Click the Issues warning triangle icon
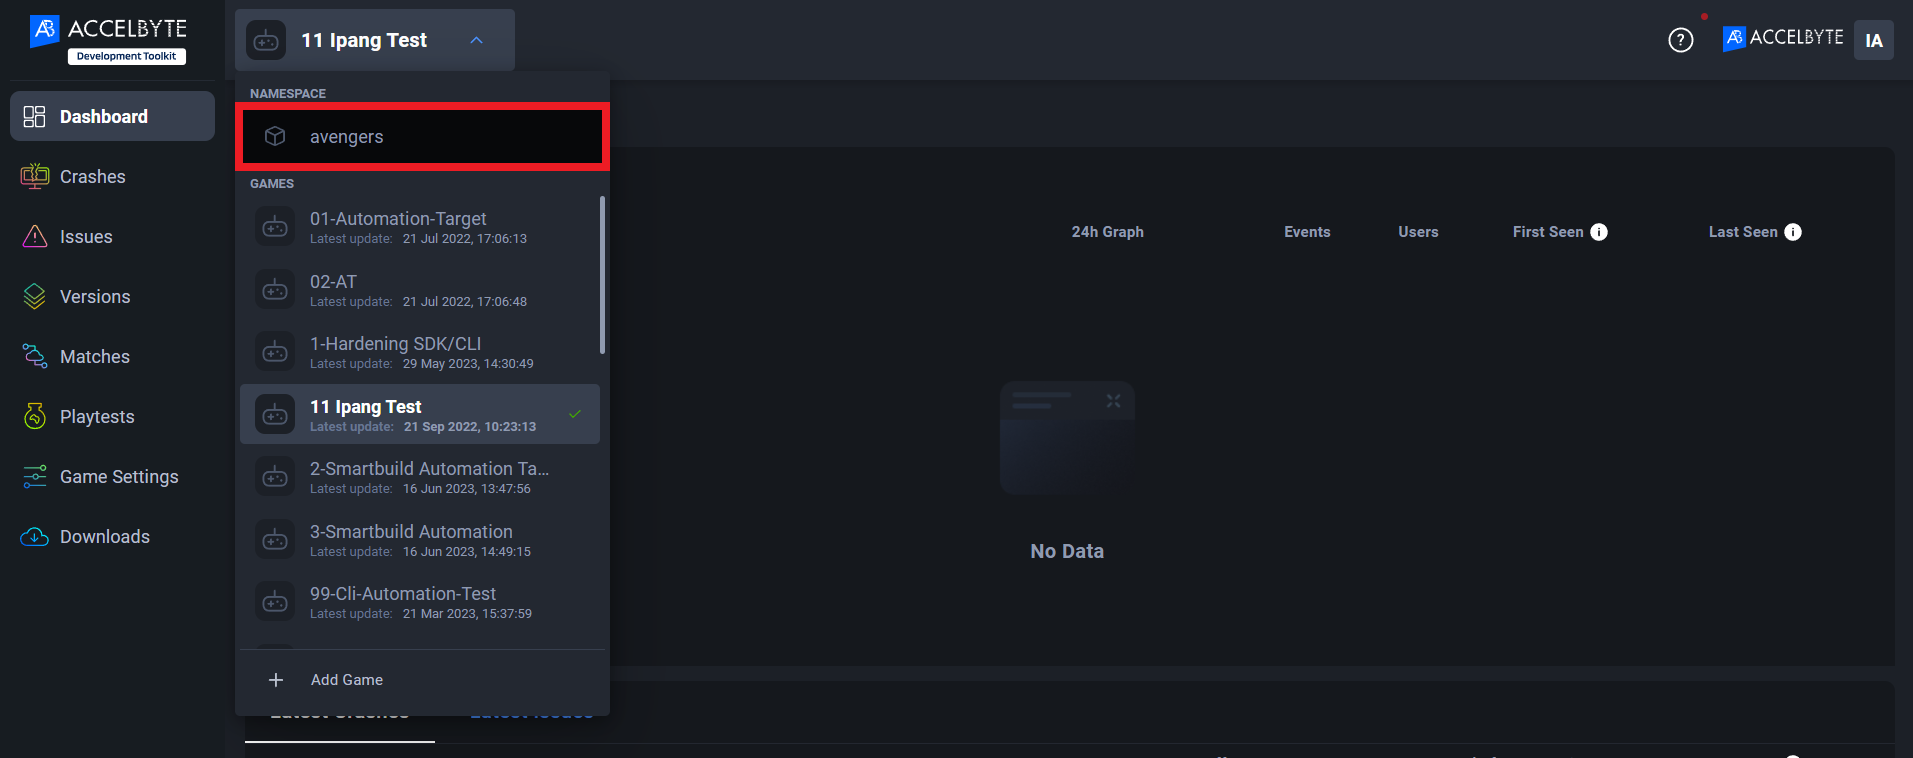Image resolution: width=1913 pixels, height=758 pixels. pos(34,236)
